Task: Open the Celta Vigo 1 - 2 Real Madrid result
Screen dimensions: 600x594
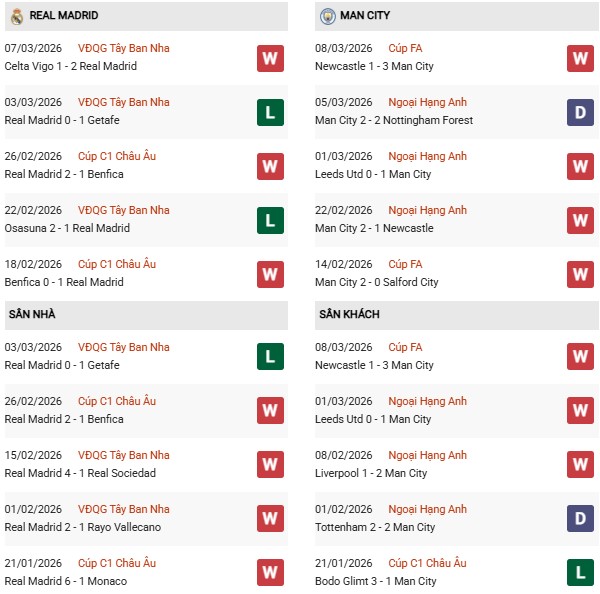Action: pyautogui.click(x=71, y=66)
